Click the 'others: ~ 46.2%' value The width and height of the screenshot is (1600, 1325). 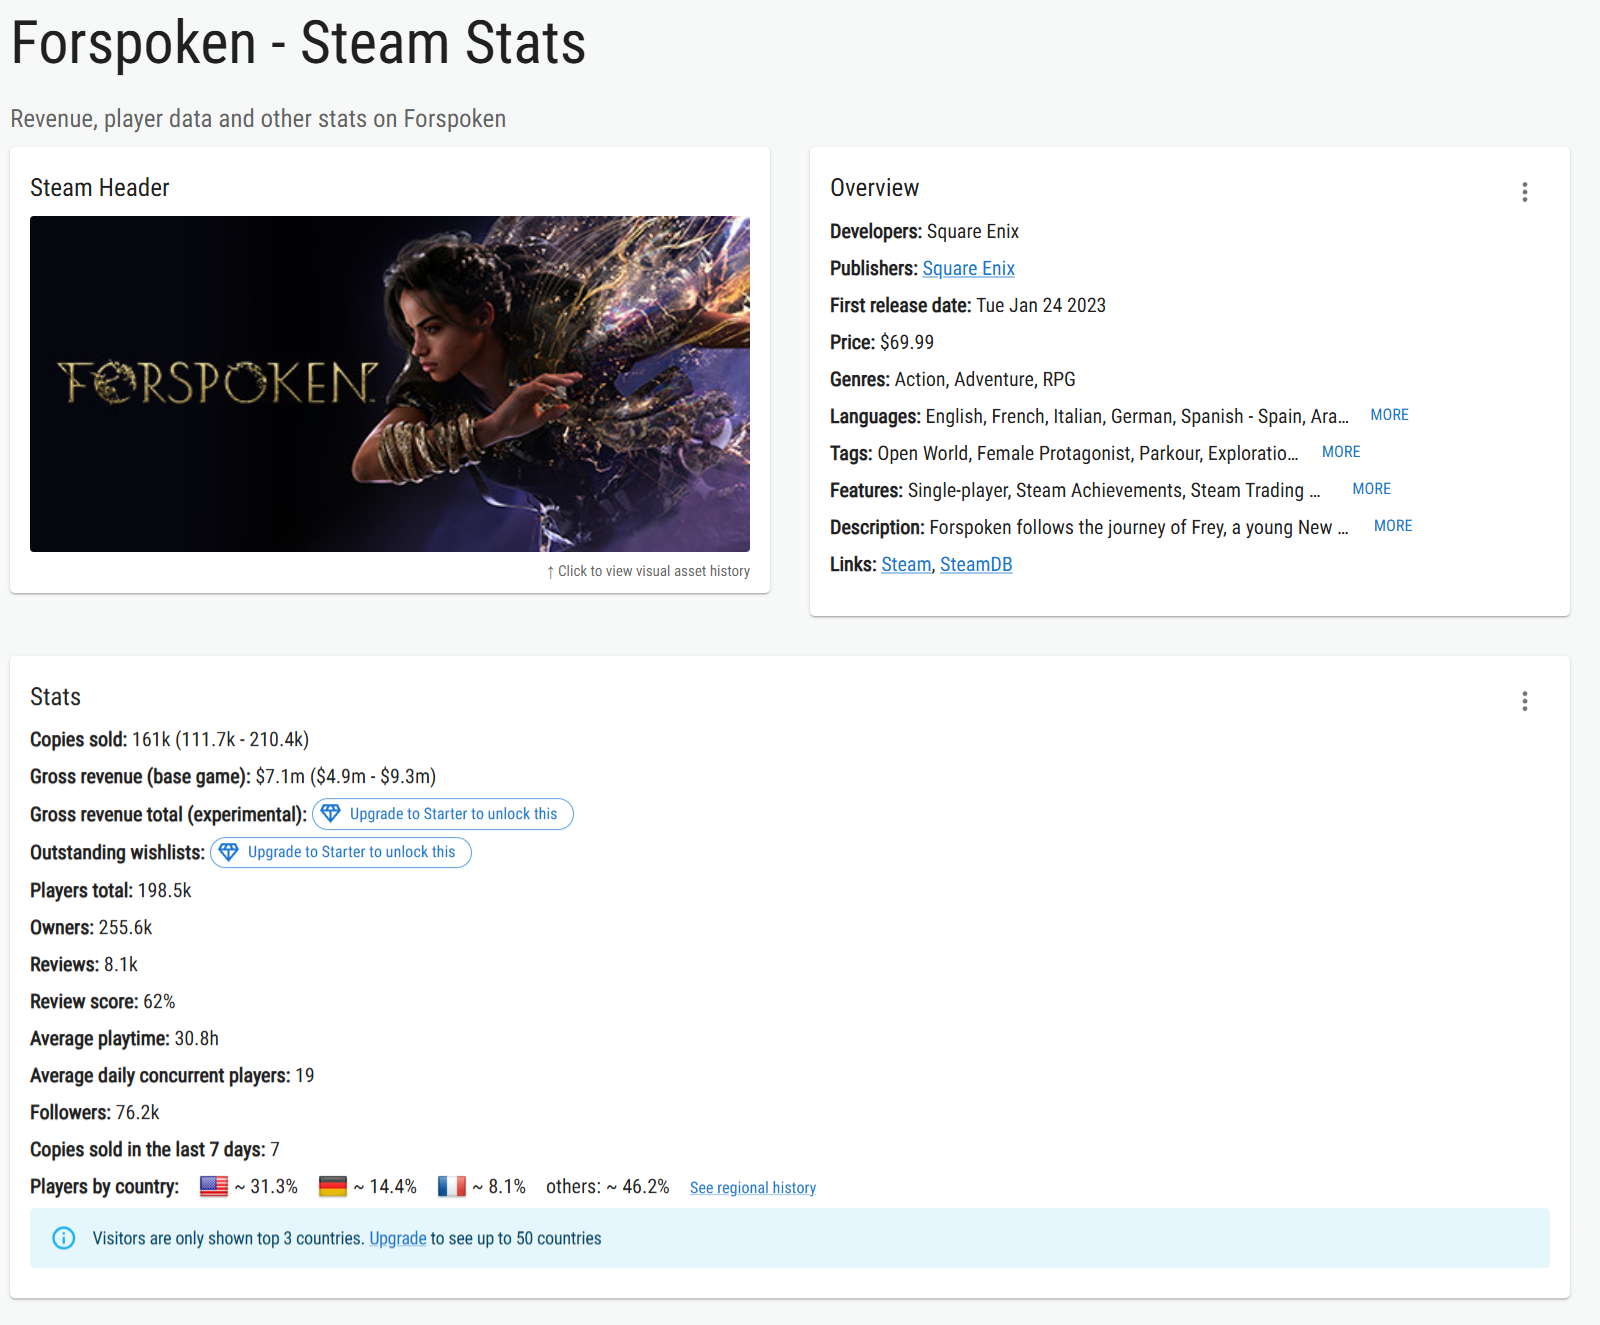(x=608, y=1186)
